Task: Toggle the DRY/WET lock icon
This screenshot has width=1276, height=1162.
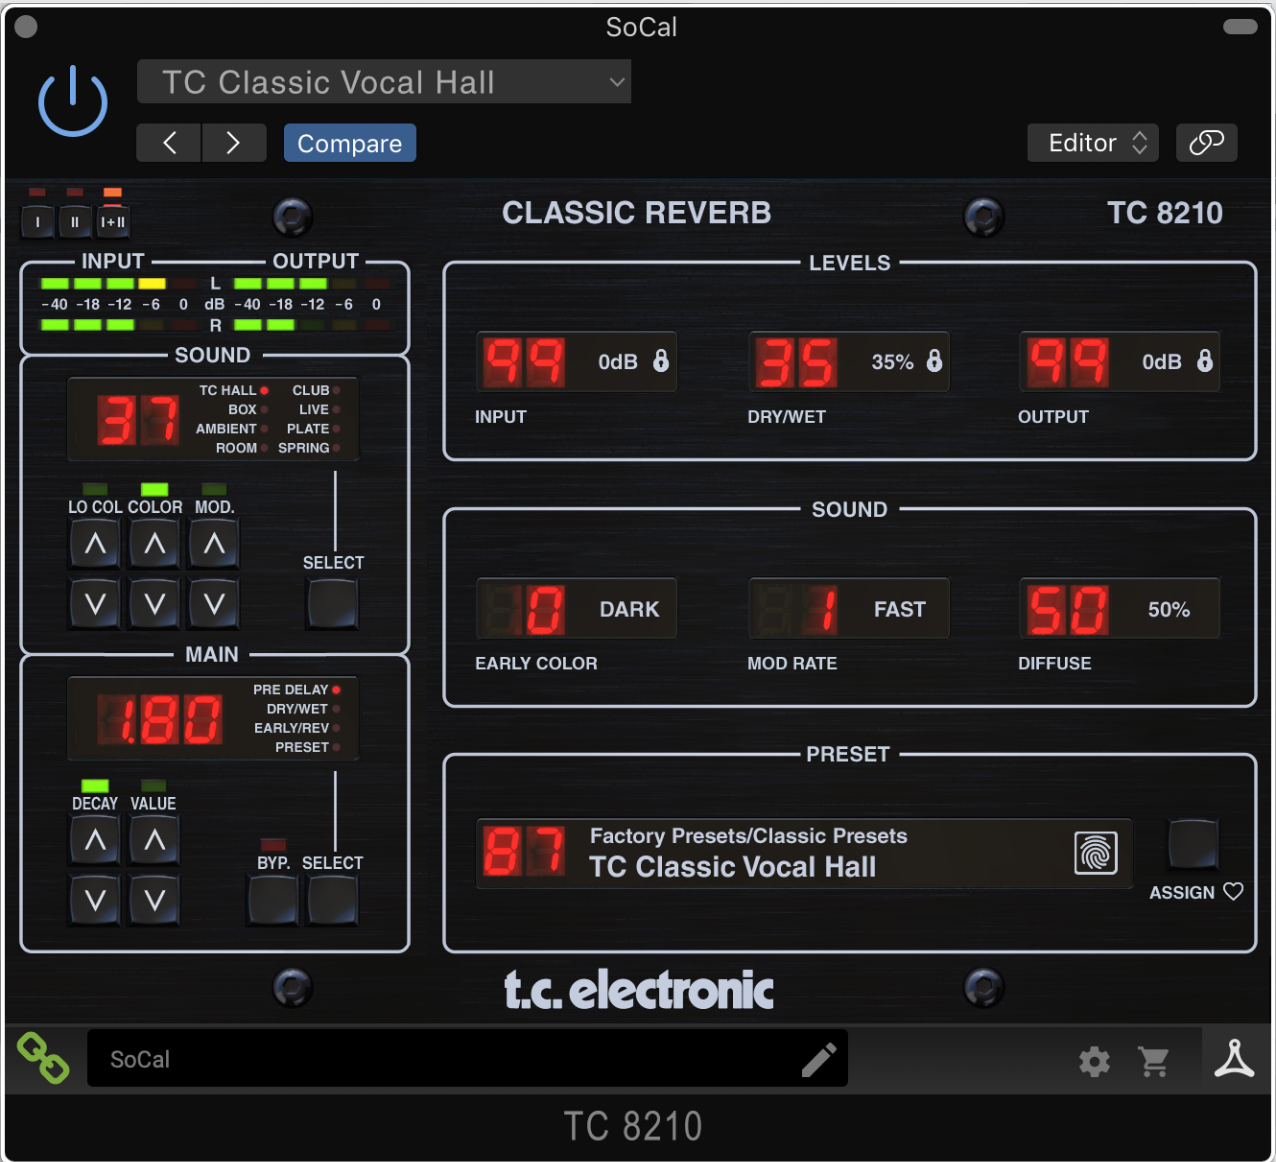Action: coord(934,361)
